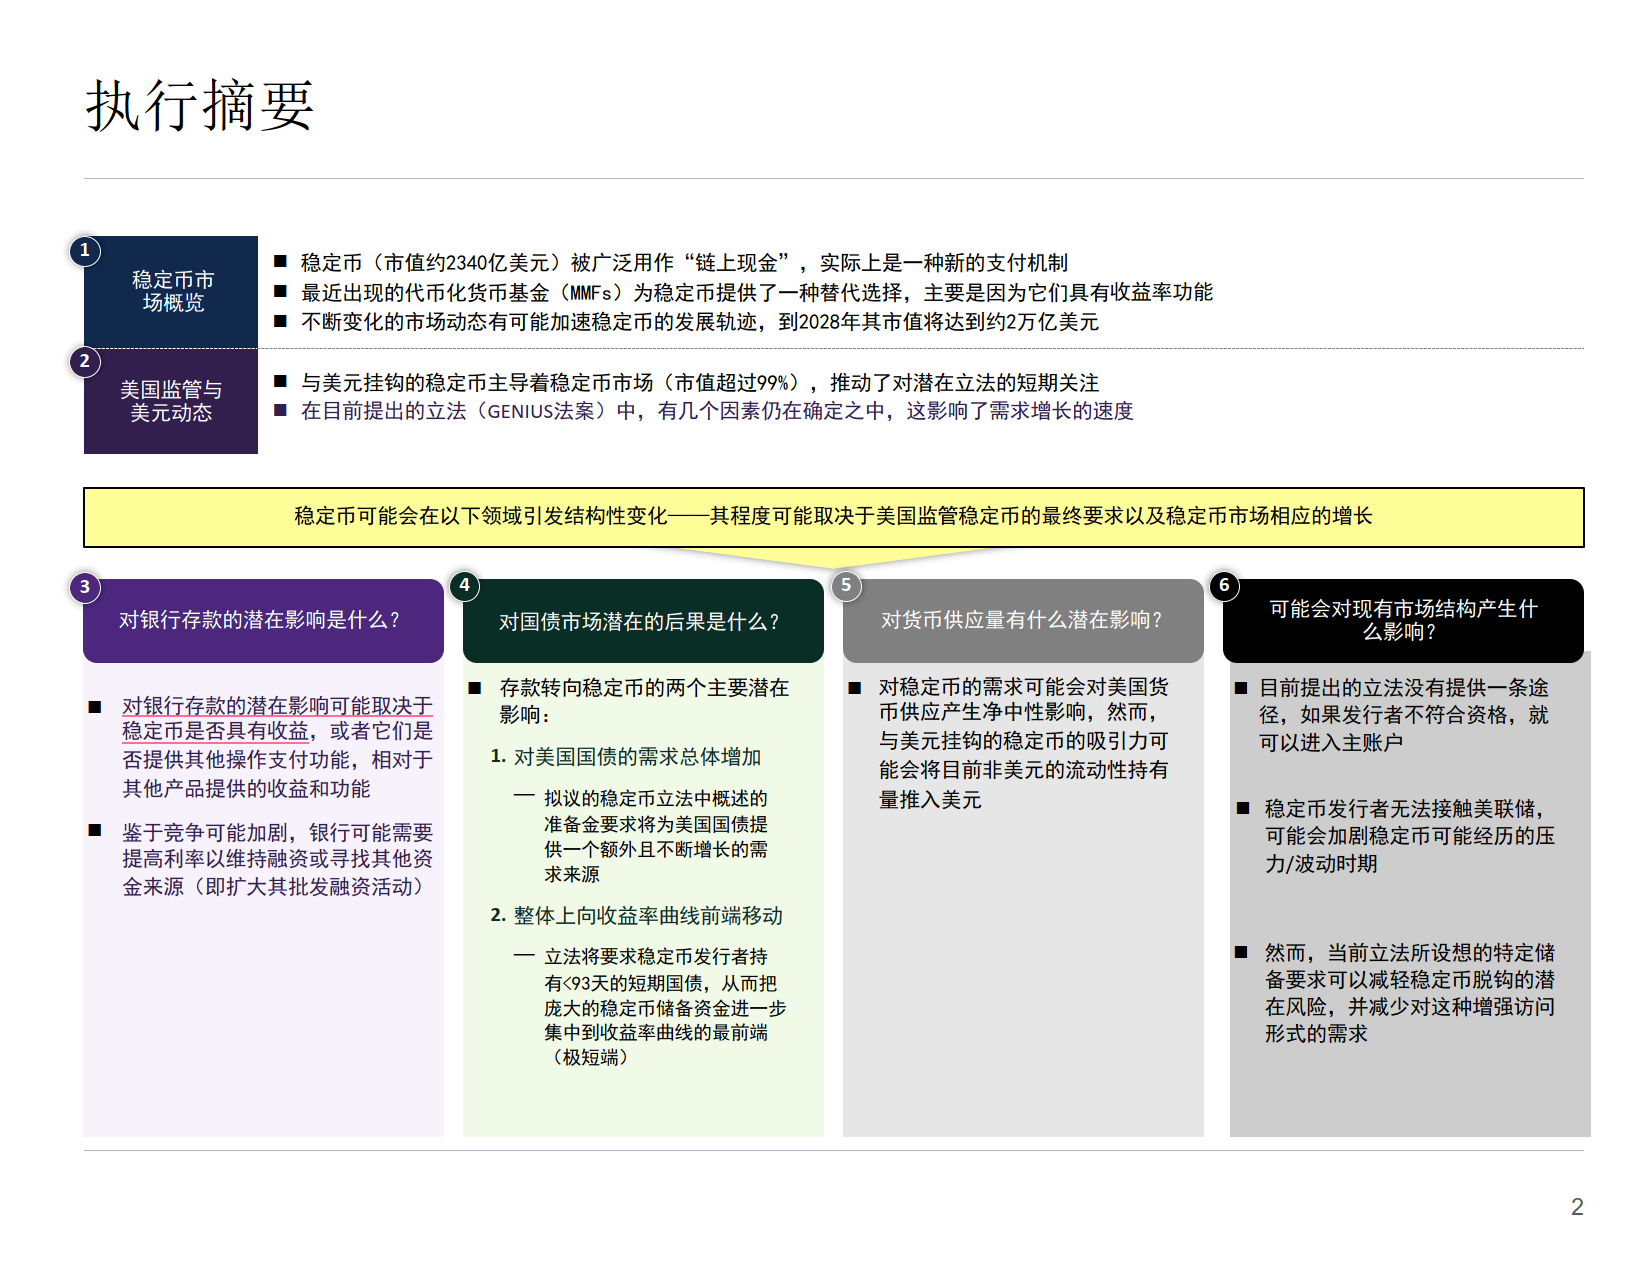Click the 可能会对现有市场结构产生什么影响 black header

[x=1404, y=620]
